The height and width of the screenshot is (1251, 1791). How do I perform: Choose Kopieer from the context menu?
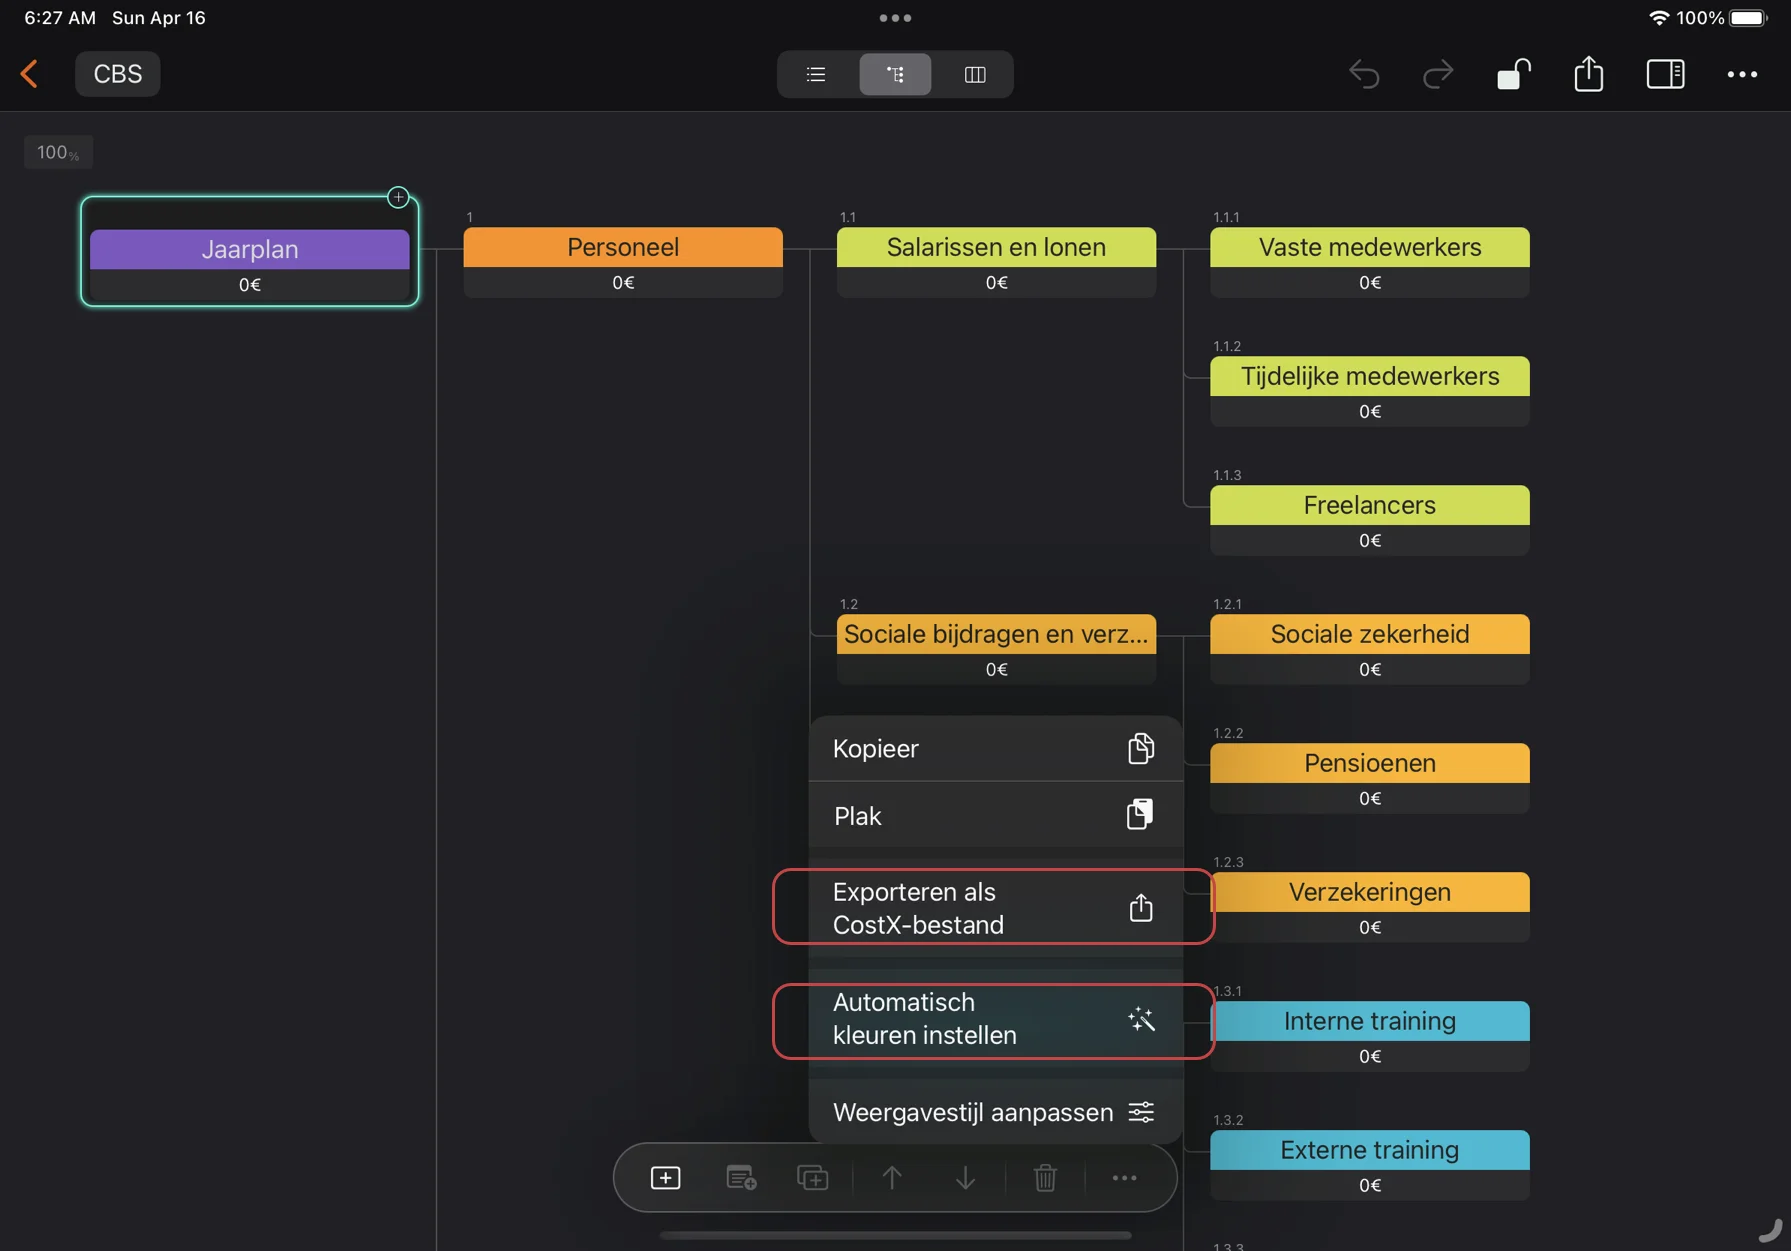[994, 749]
